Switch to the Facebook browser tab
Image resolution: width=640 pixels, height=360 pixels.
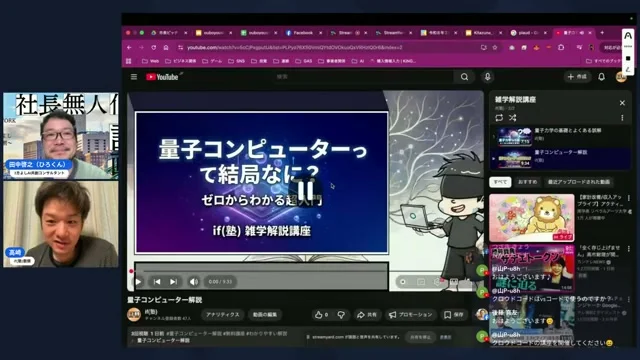tap(303, 33)
